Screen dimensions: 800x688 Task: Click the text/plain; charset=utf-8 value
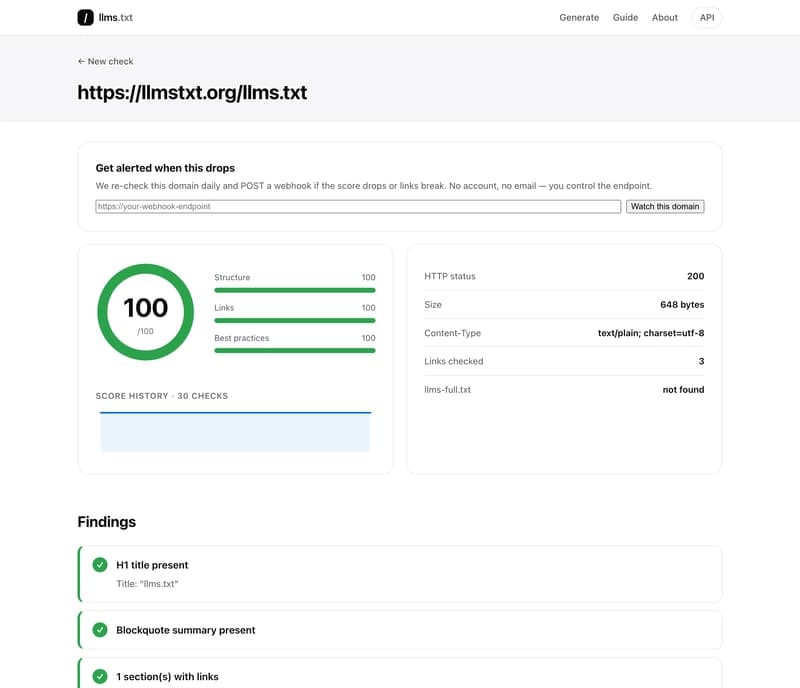[x=651, y=333]
